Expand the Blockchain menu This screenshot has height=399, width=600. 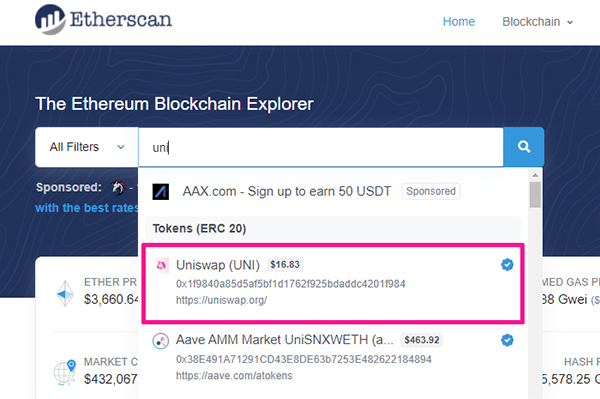[537, 22]
